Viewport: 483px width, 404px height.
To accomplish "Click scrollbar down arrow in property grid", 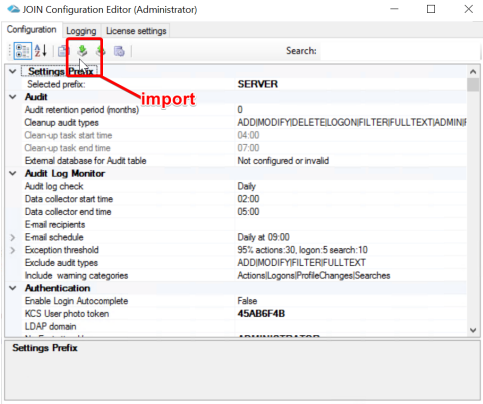I will (x=473, y=330).
